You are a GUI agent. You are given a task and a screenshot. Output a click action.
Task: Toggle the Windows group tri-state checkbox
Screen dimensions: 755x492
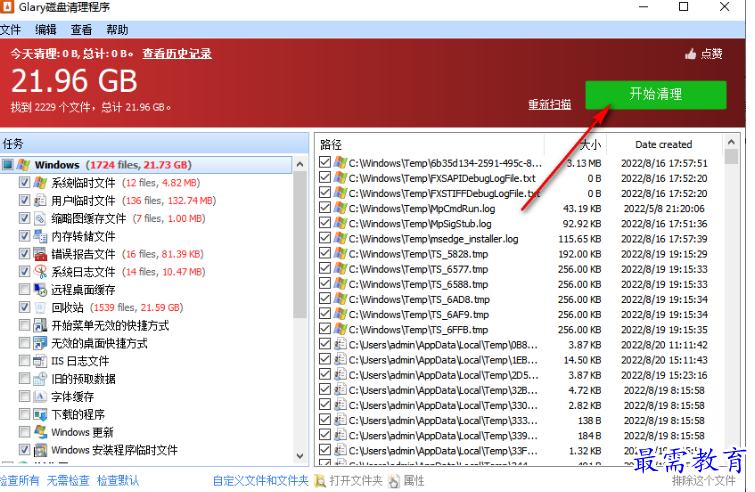pyautogui.click(x=7, y=165)
